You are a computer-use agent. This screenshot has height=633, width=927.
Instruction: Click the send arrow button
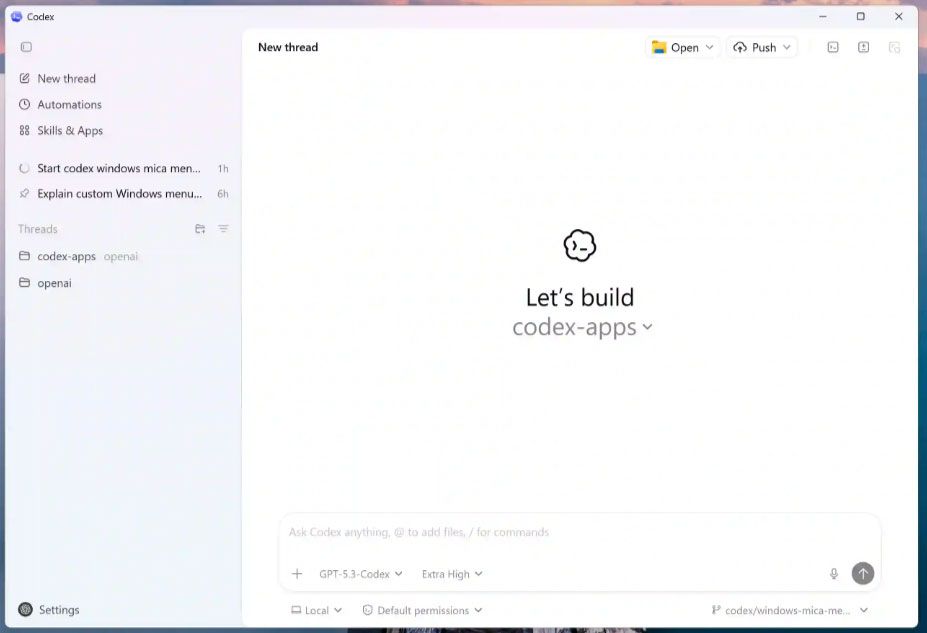click(x=863, y=573)
